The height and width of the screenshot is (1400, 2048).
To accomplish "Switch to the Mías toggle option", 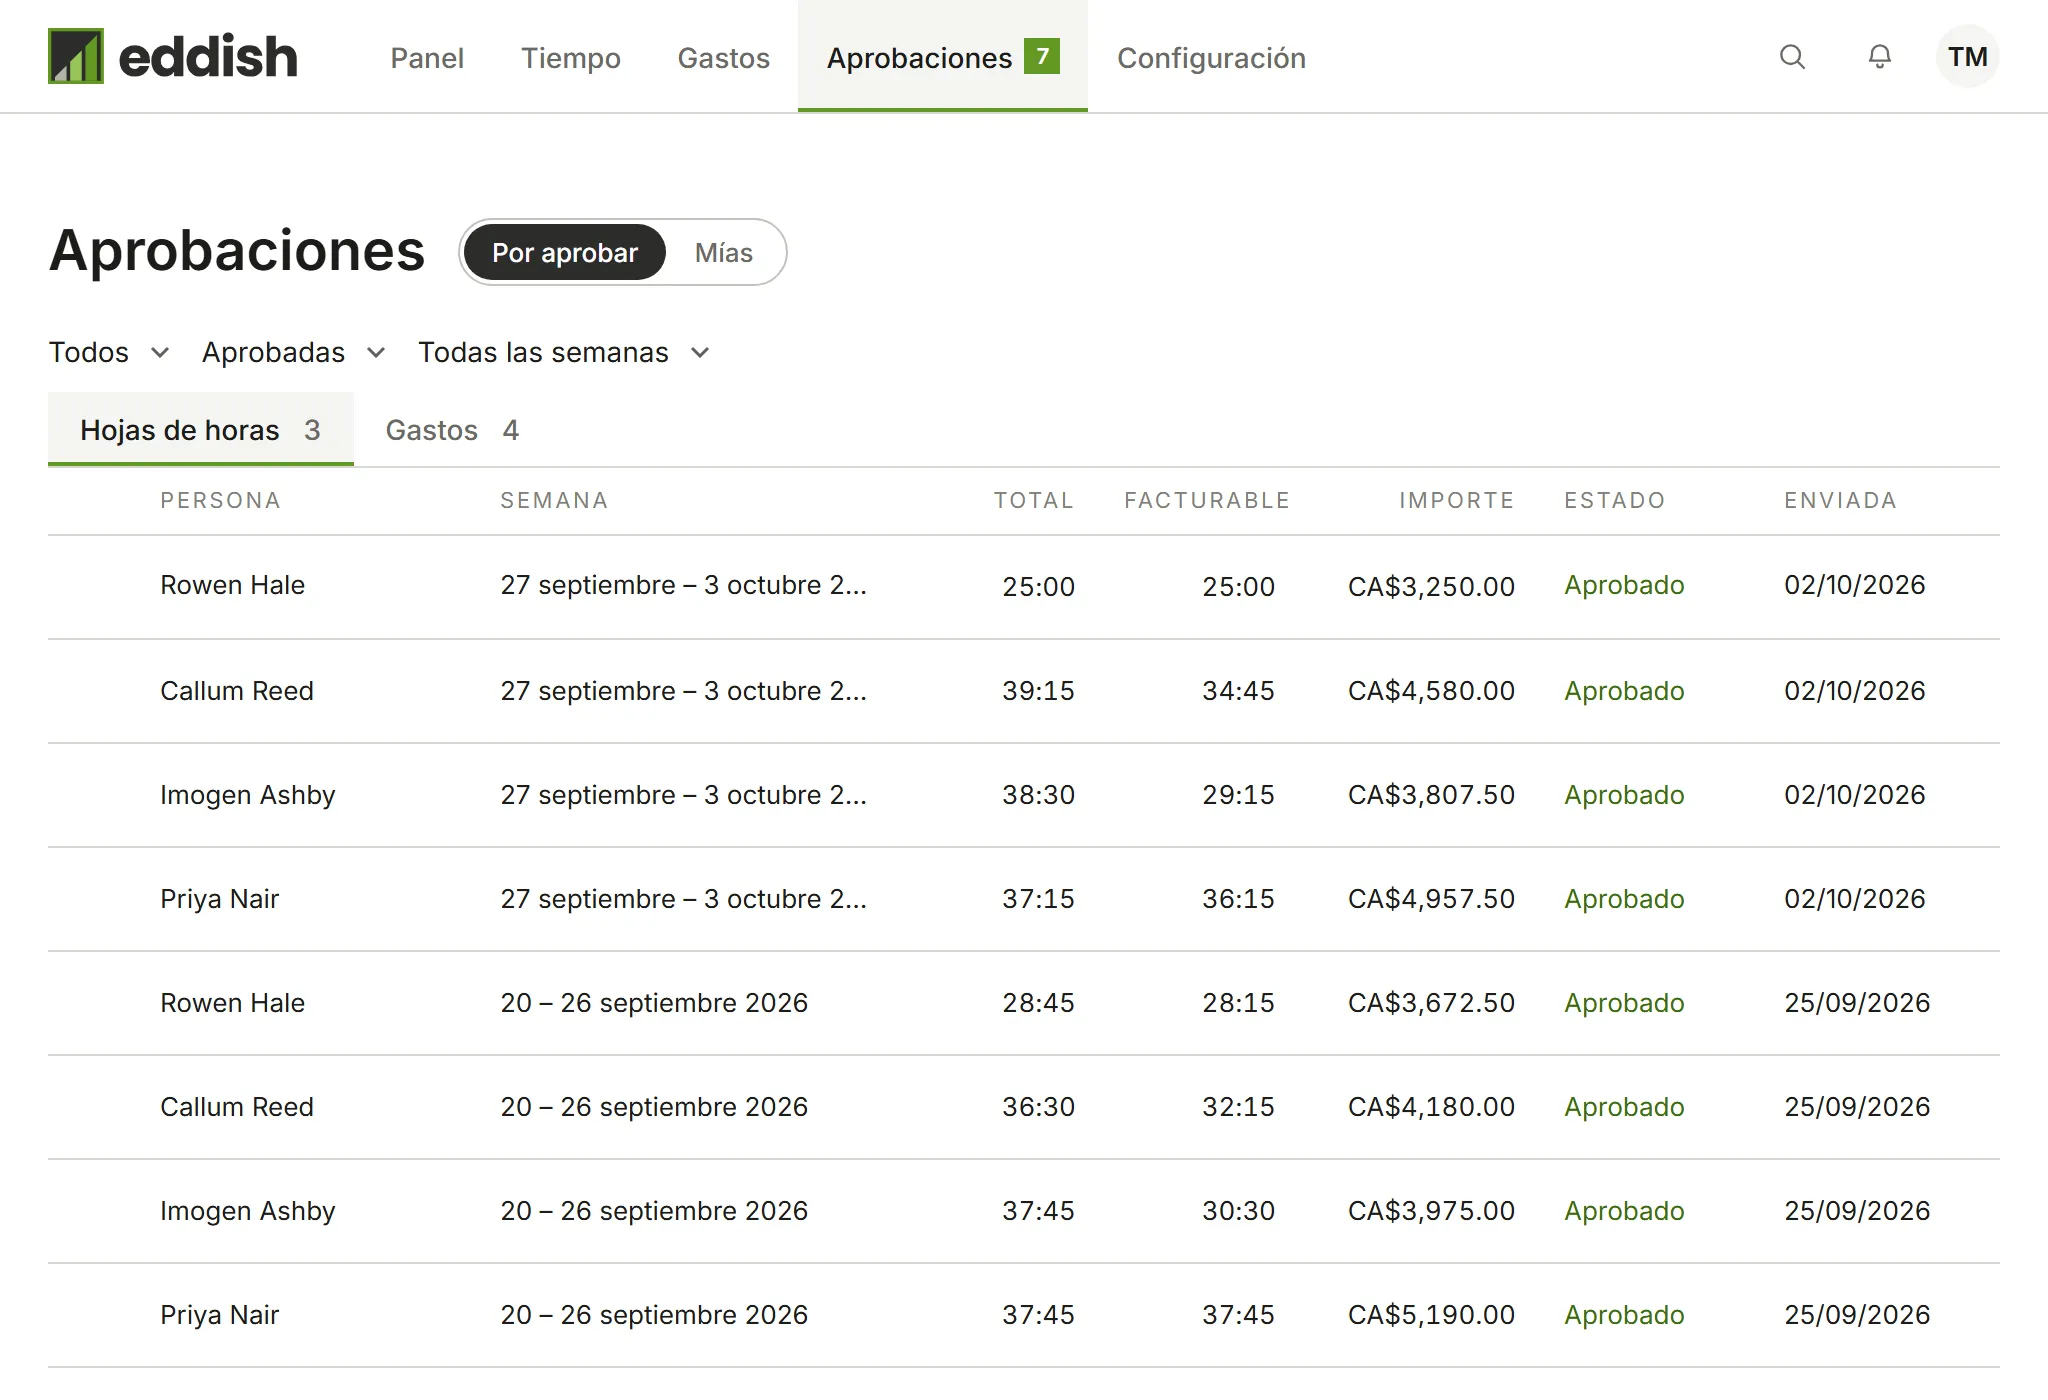I will coord(724,253).
